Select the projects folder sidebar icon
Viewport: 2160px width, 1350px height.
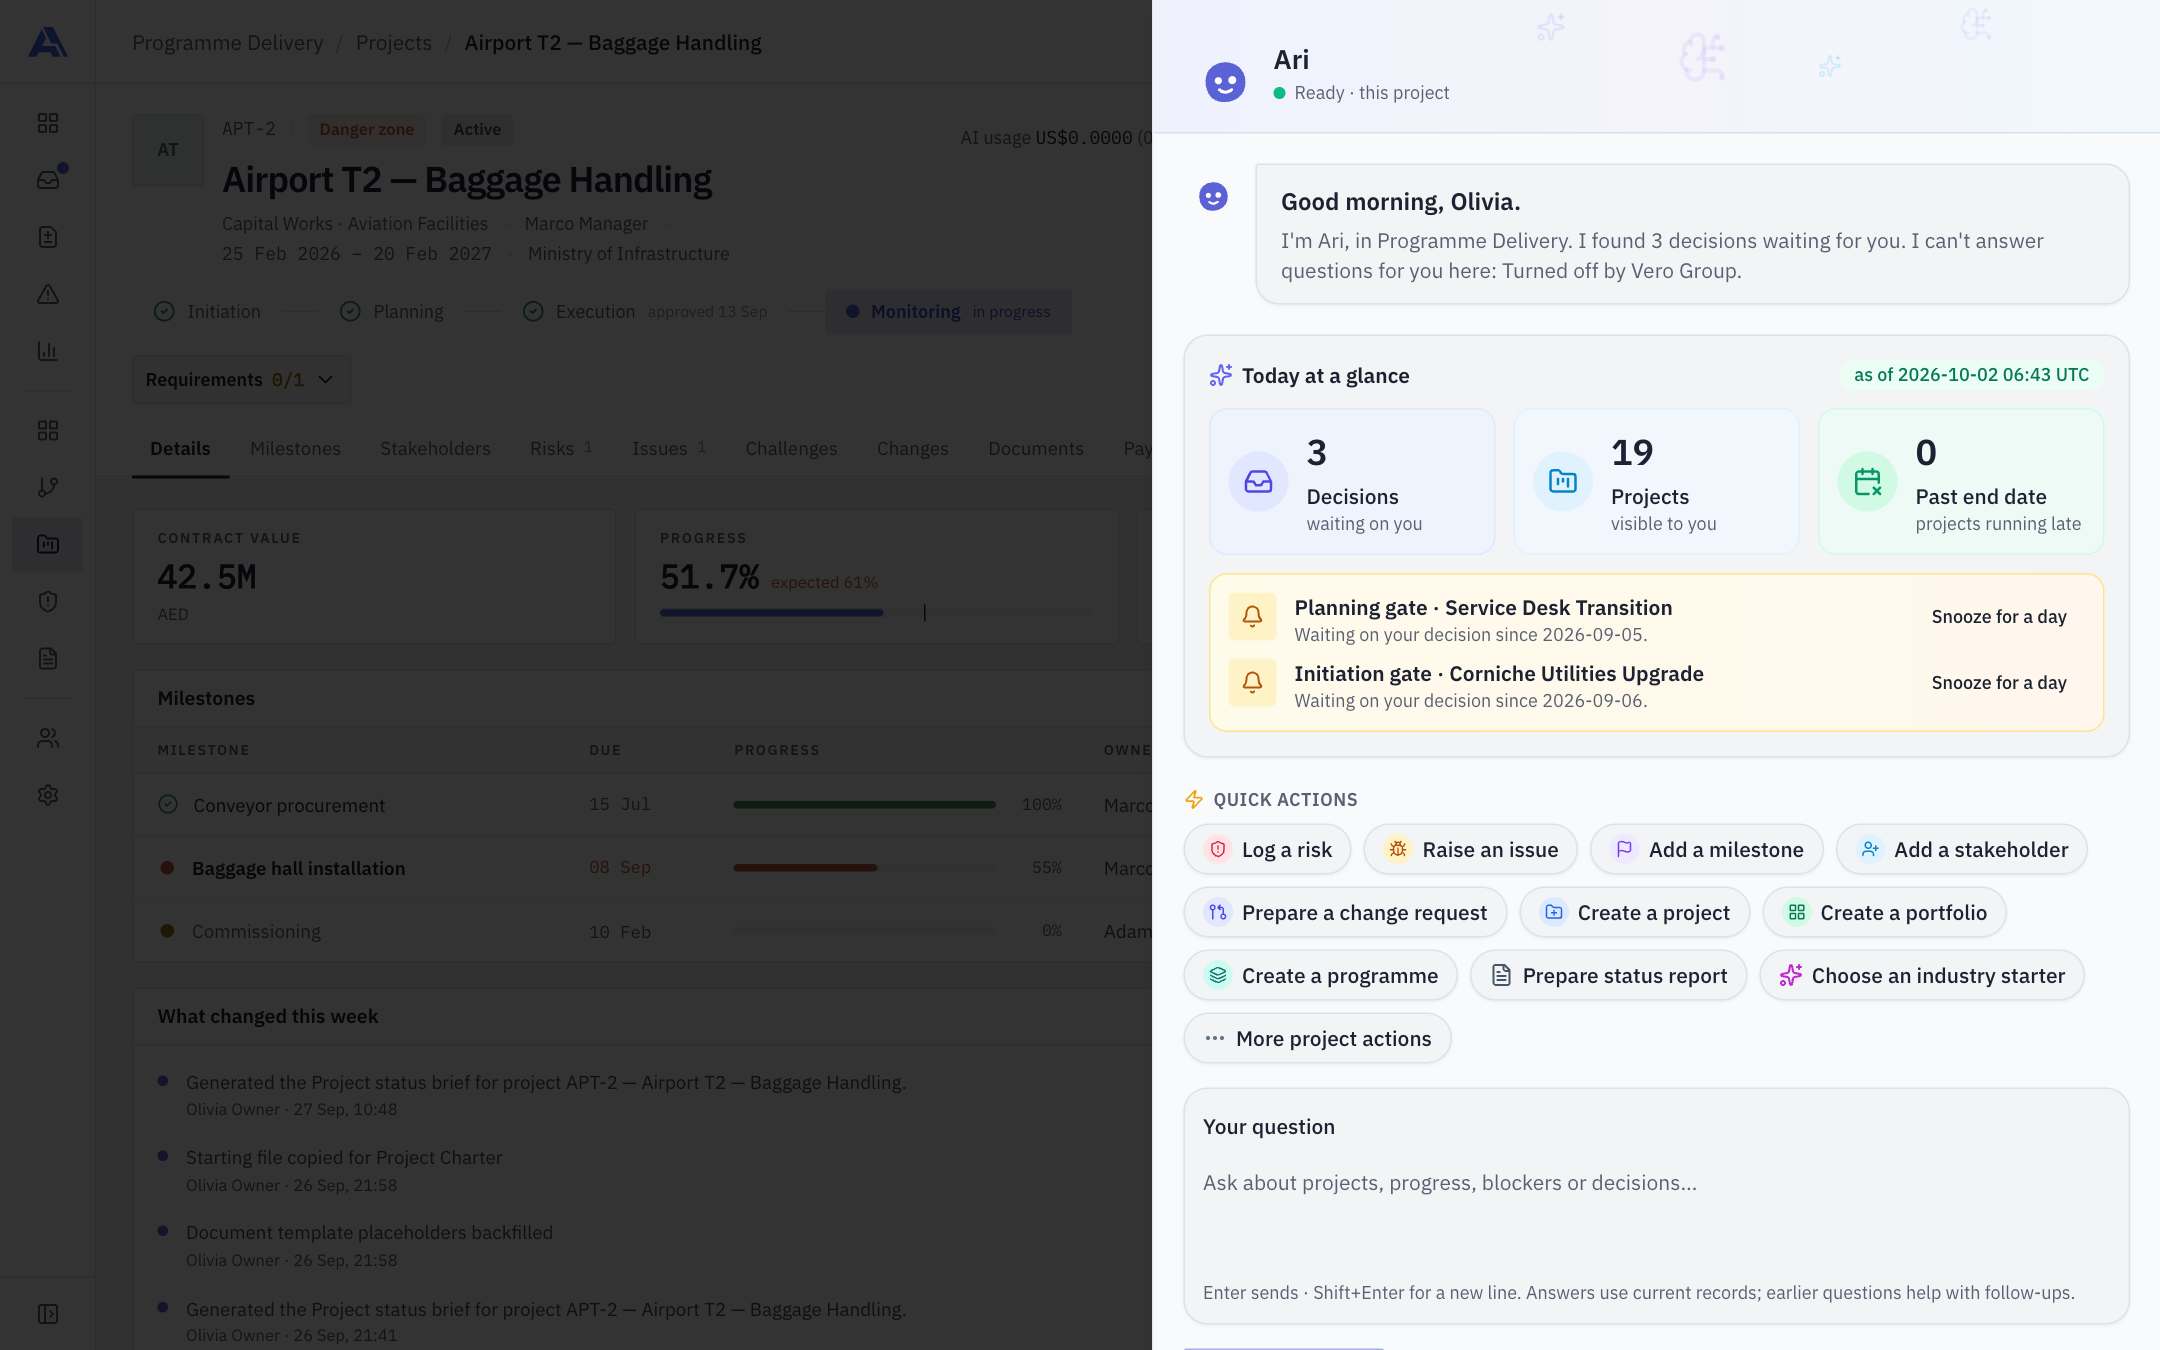click(48, 544)
